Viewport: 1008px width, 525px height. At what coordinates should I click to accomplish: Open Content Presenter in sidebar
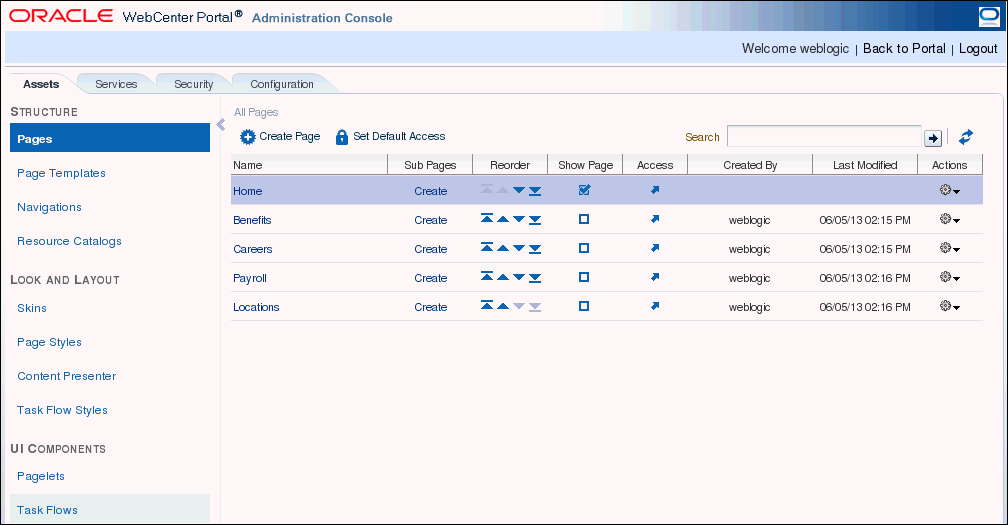(67, 376)
